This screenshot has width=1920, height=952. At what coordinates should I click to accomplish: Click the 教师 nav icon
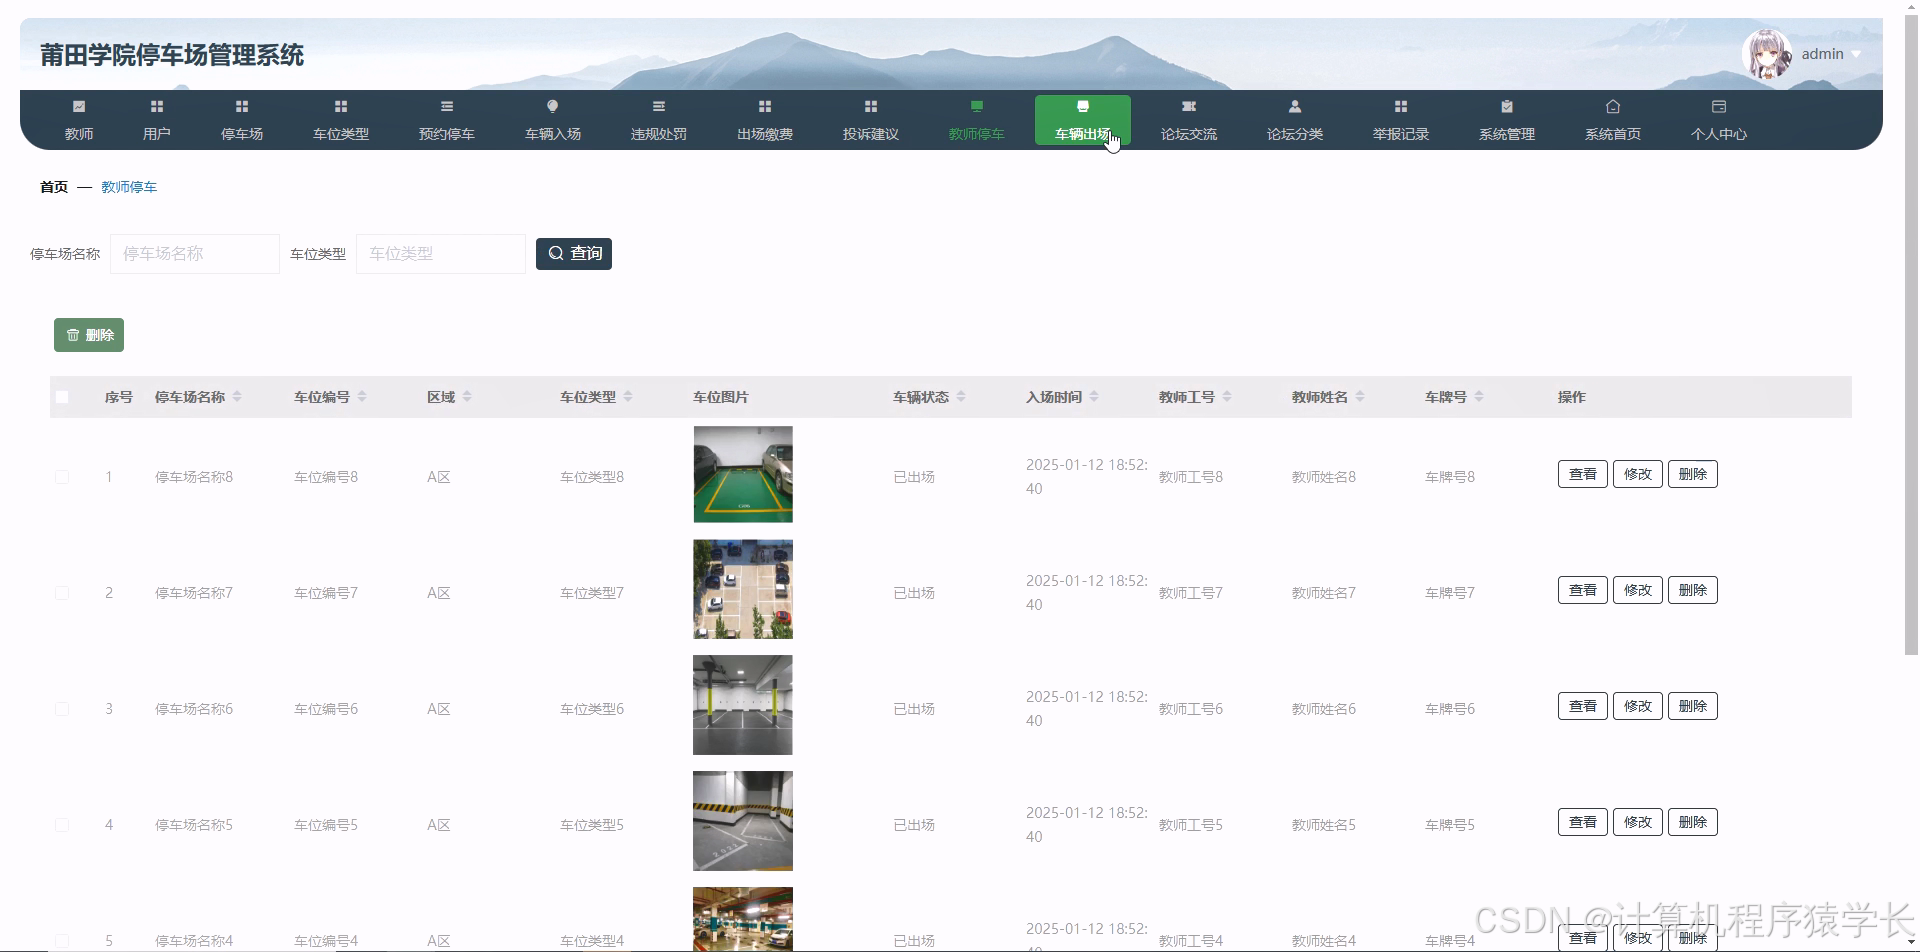[x=79, y=106]
